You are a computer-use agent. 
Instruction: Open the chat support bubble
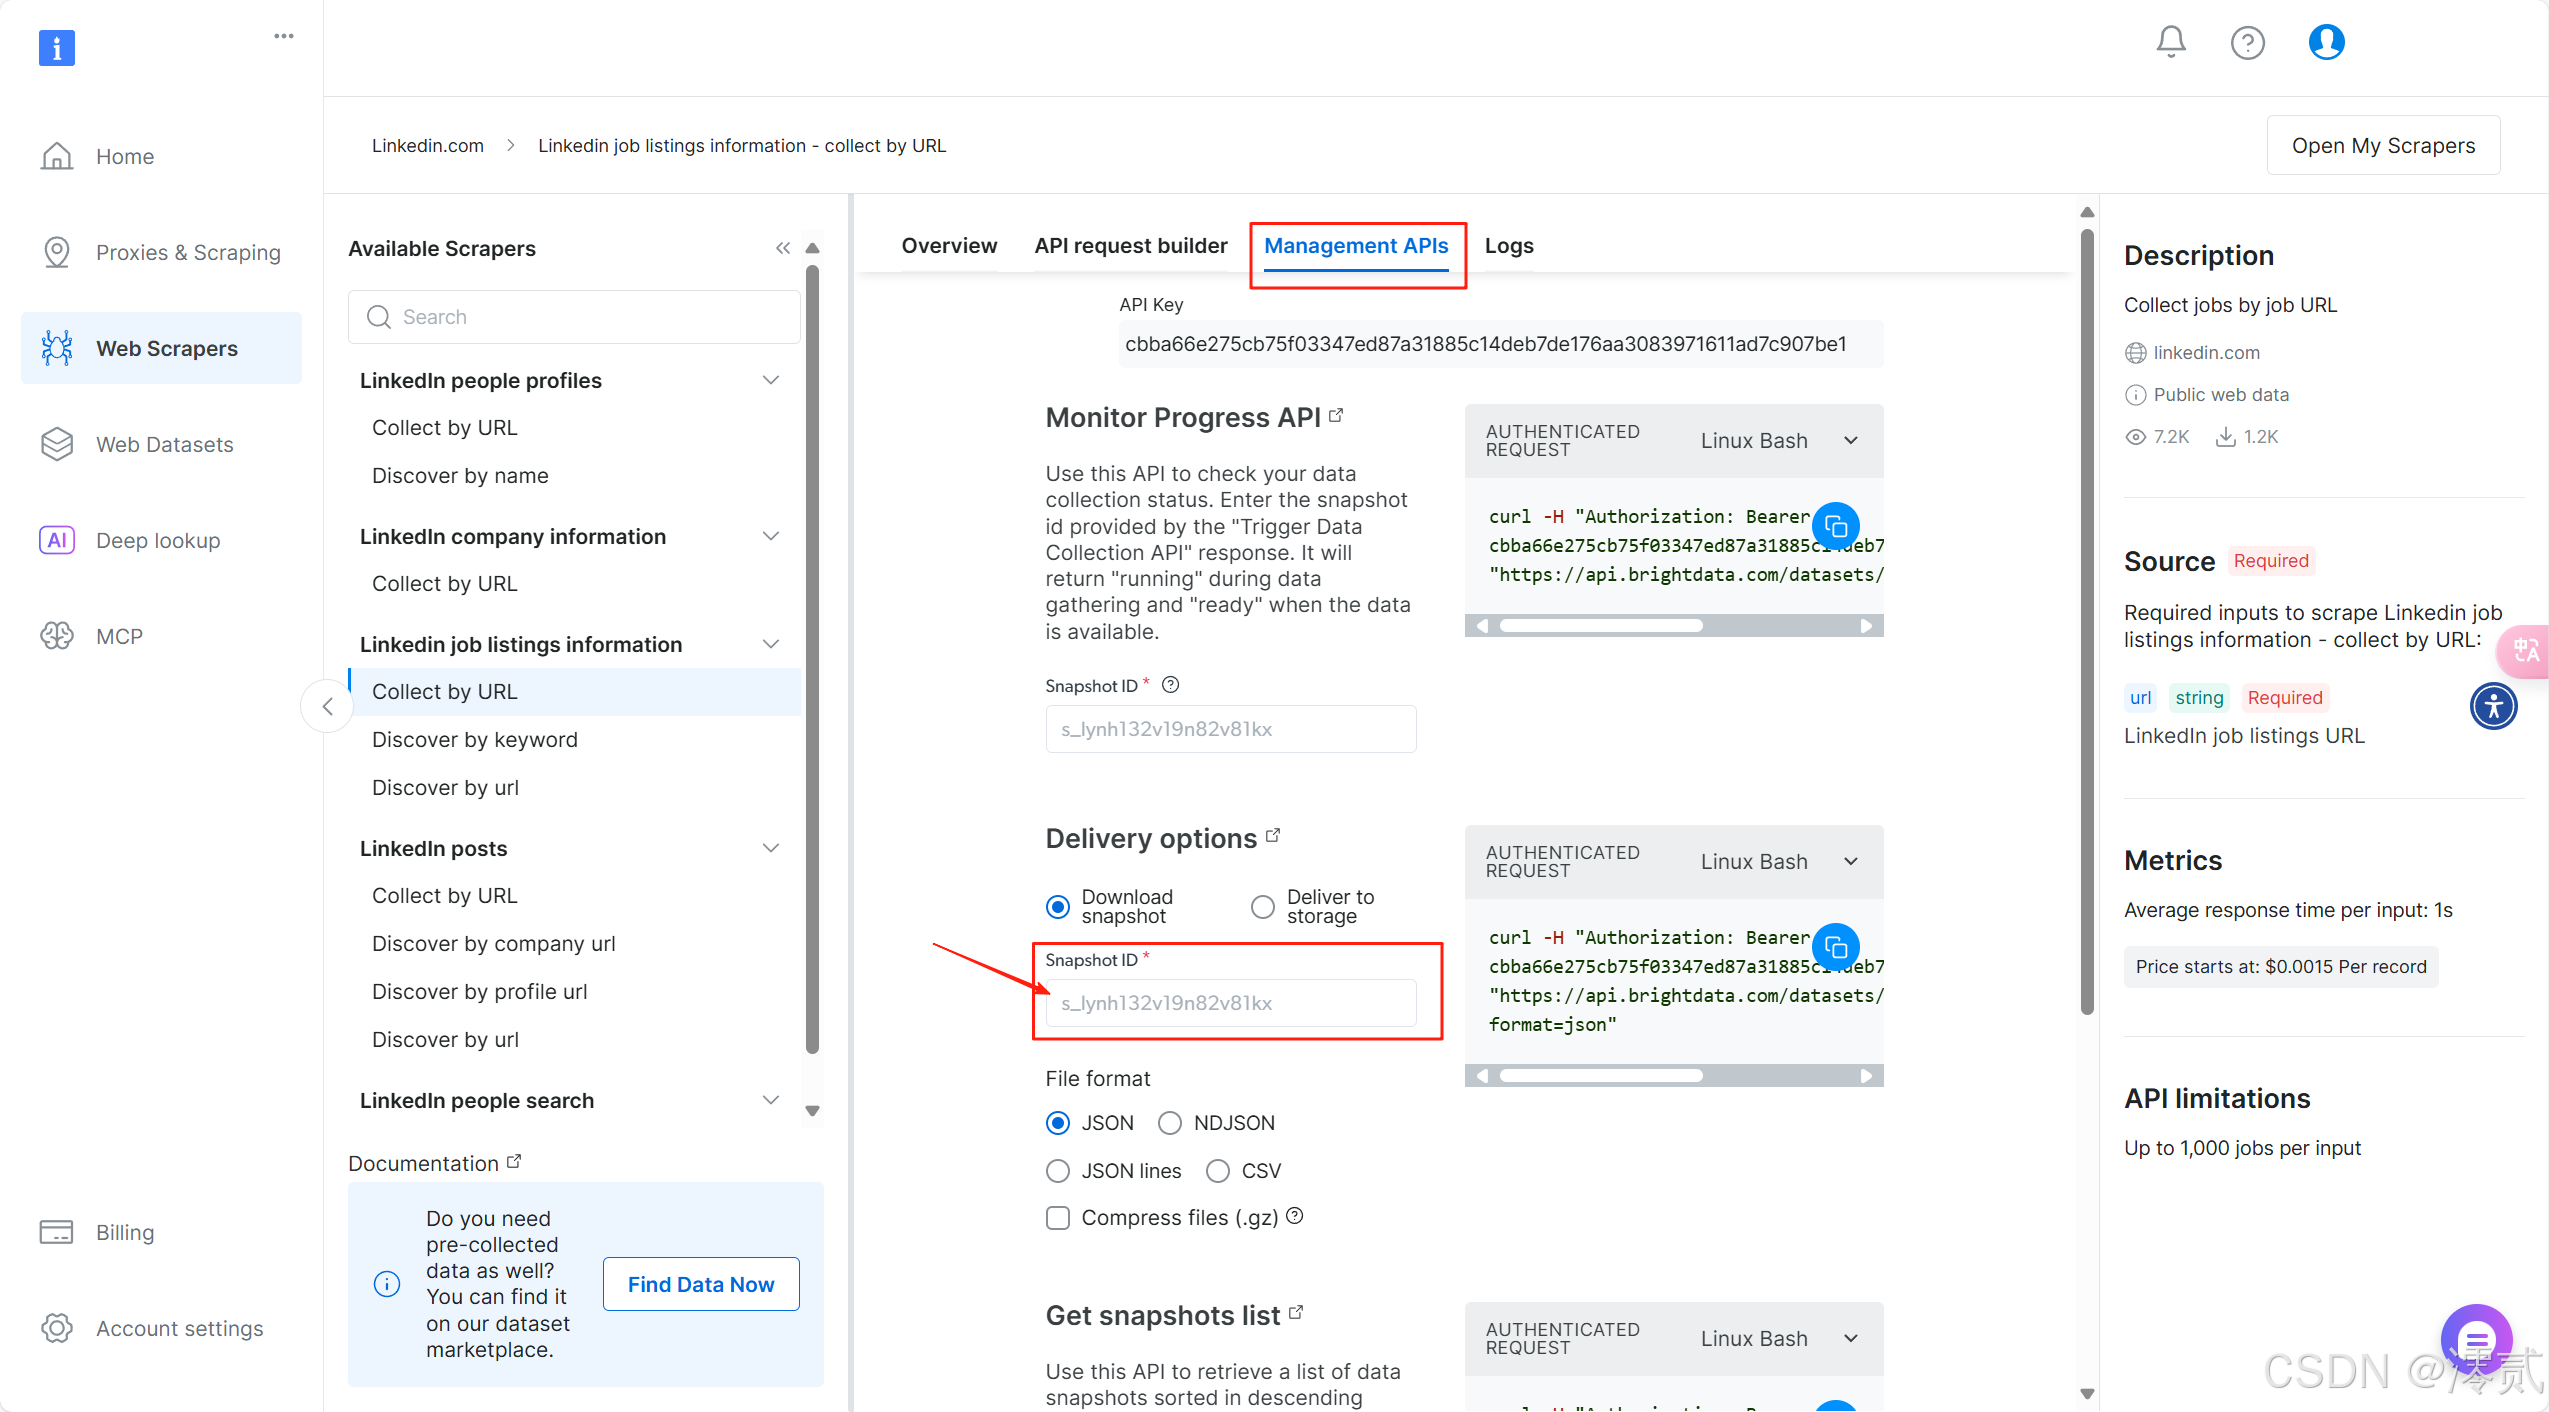(2476, 1340)
